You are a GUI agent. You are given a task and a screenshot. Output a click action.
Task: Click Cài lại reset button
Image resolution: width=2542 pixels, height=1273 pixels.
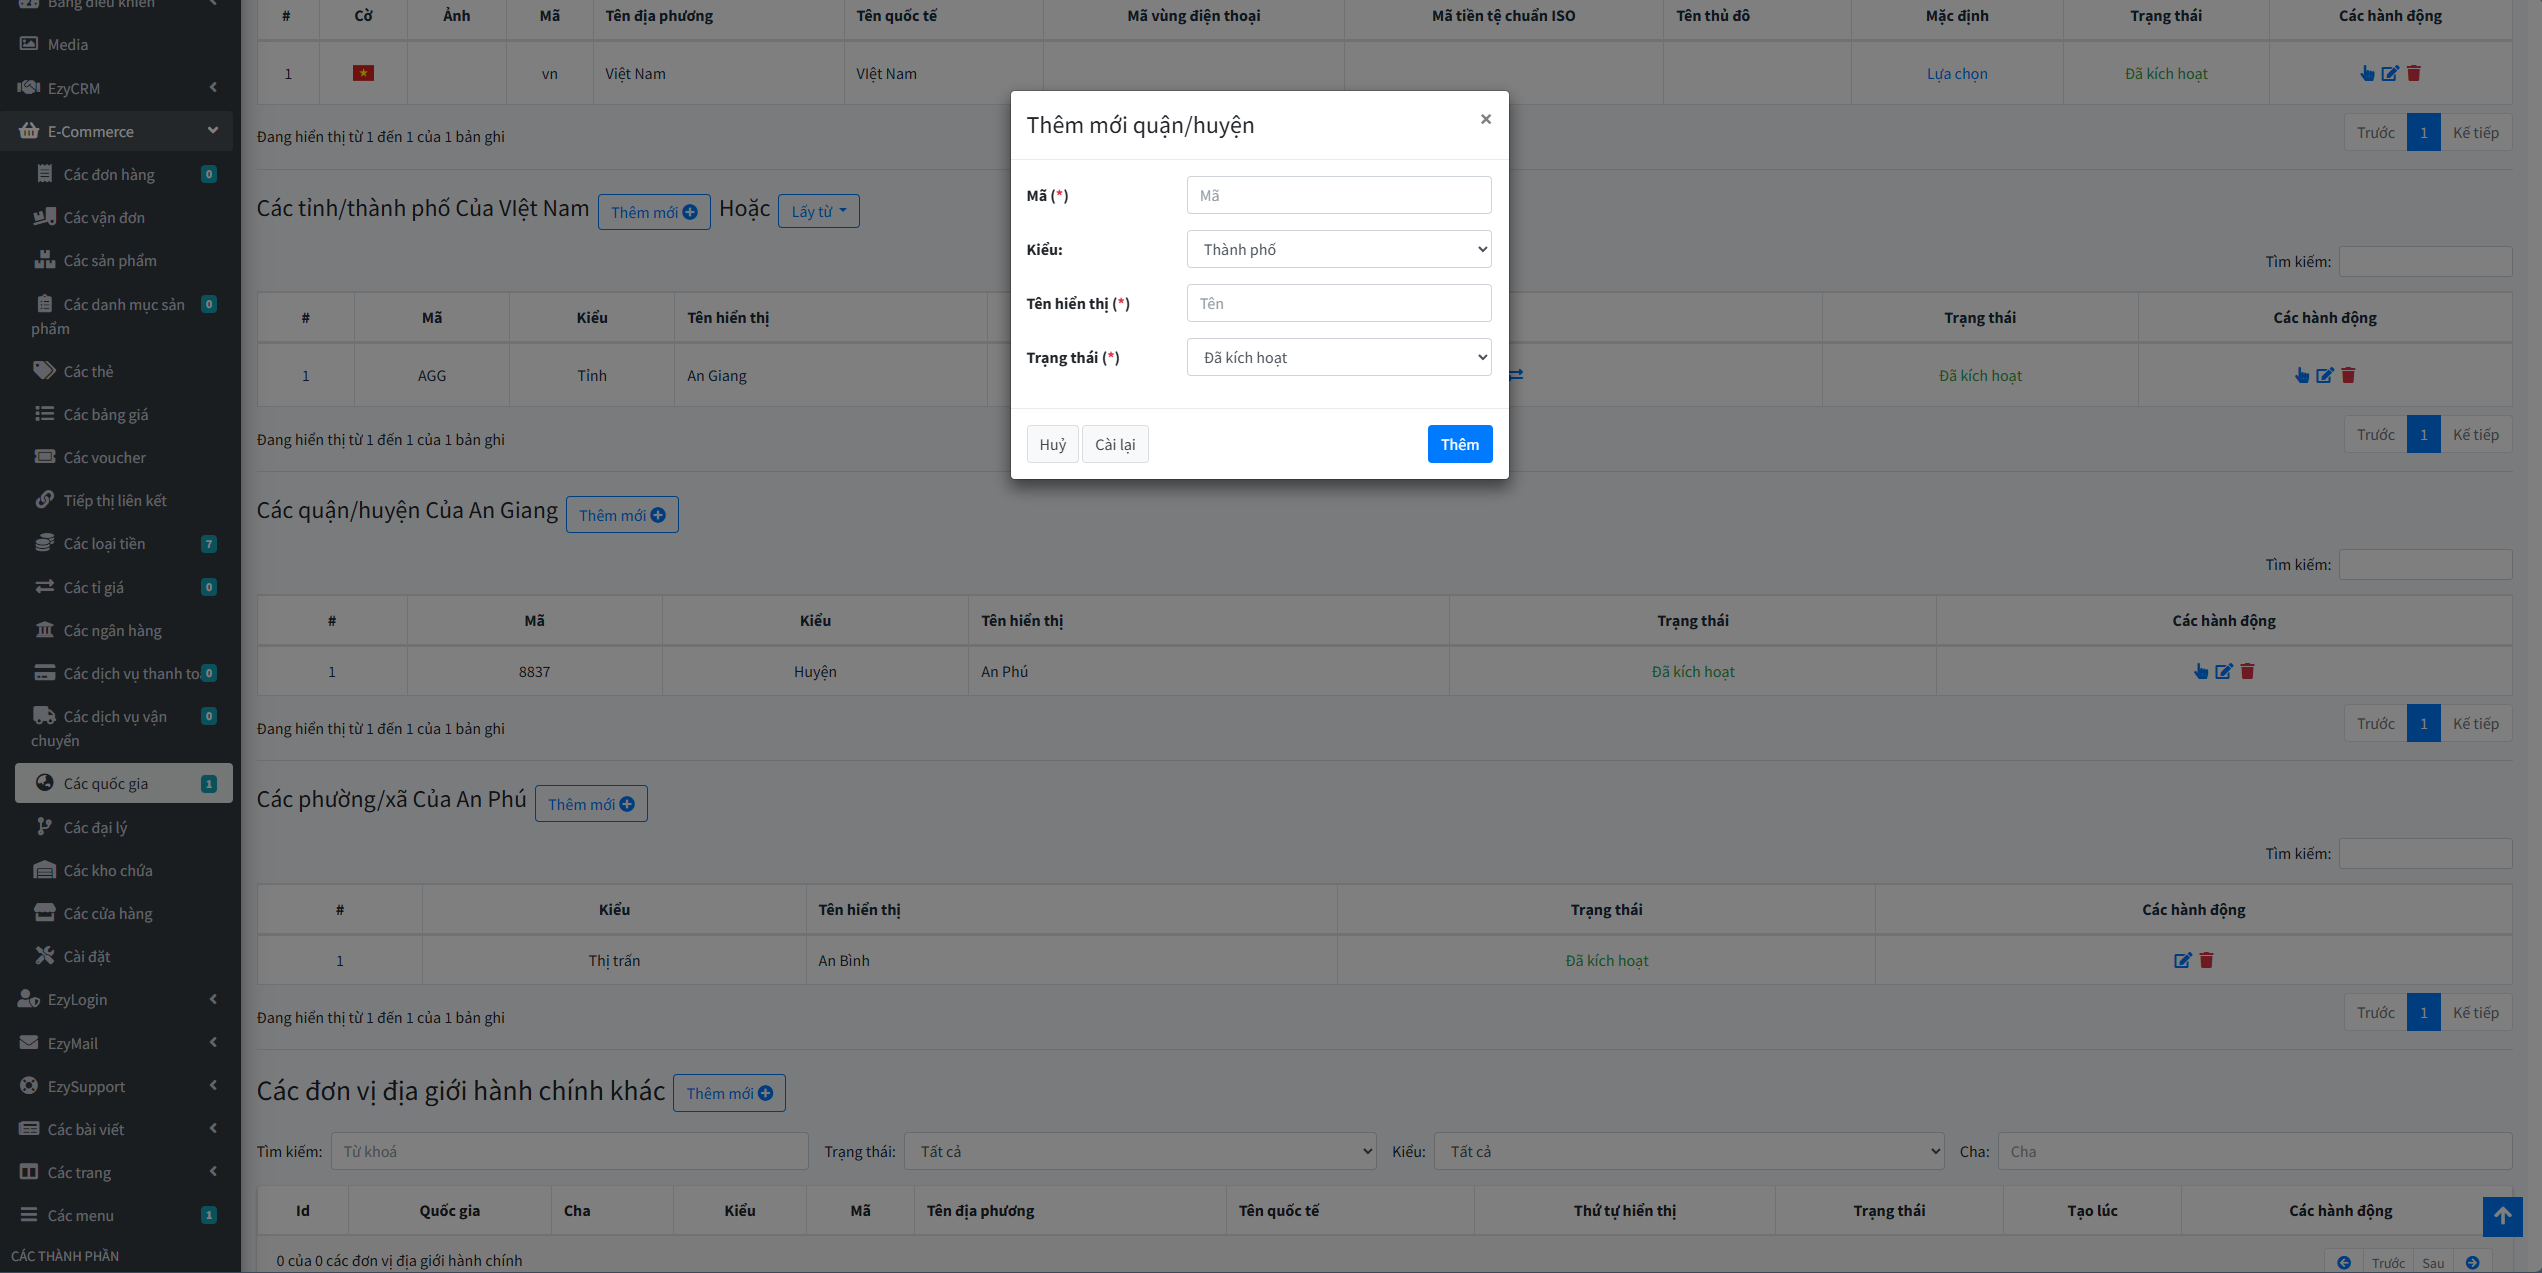[1114, 444]
